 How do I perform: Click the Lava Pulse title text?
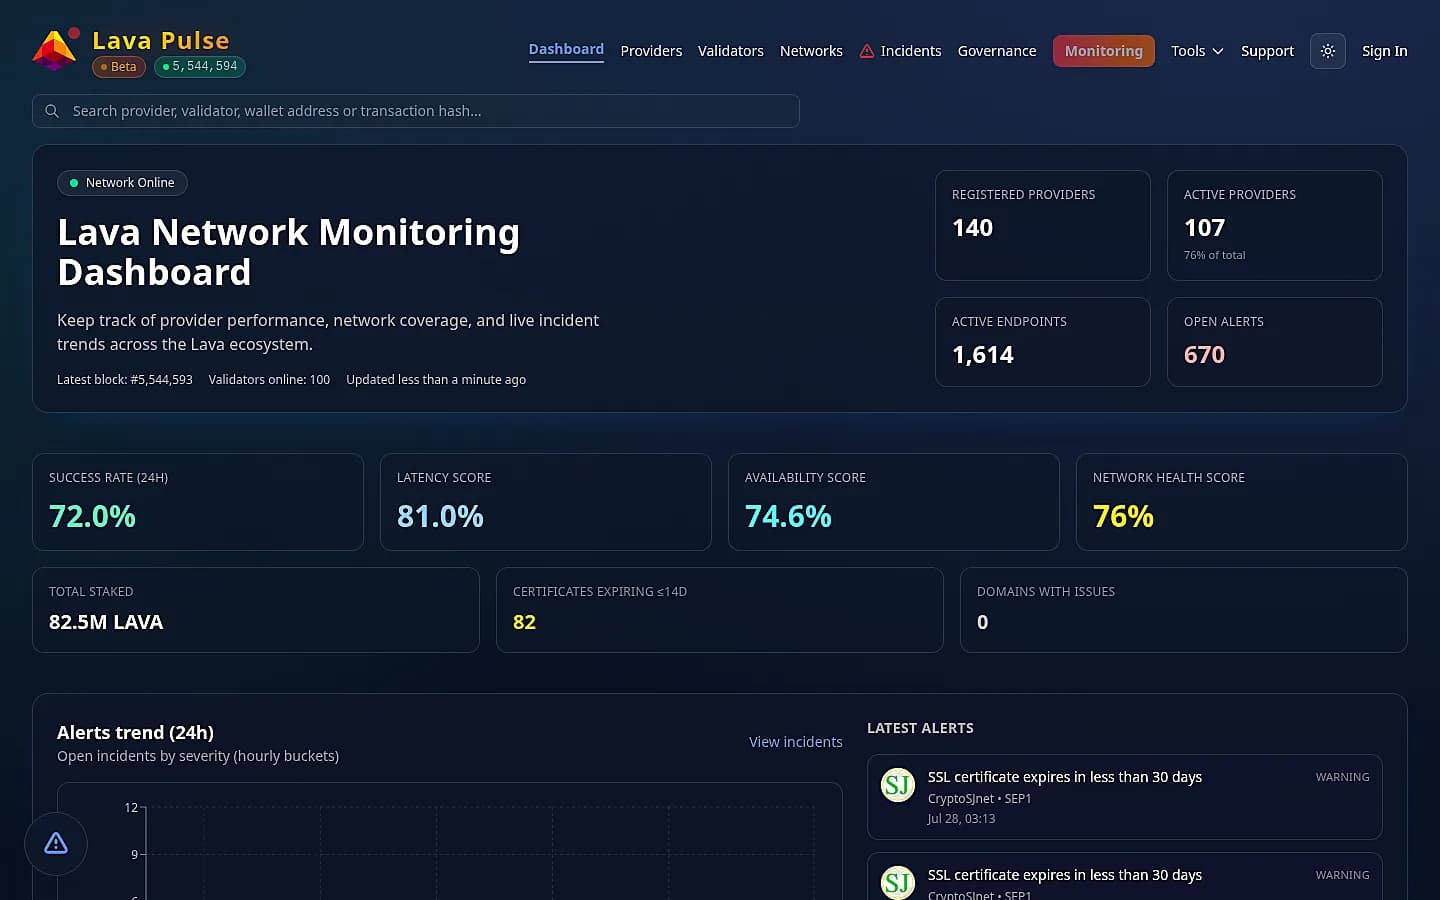tap(161, 40)
